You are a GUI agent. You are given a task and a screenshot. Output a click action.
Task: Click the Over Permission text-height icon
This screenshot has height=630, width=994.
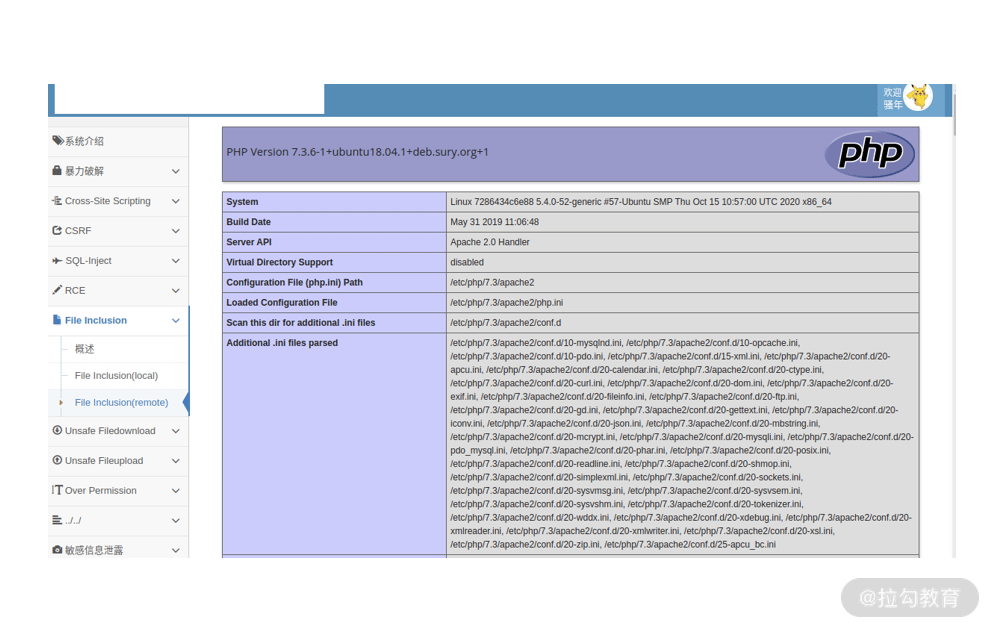(57, 490)
